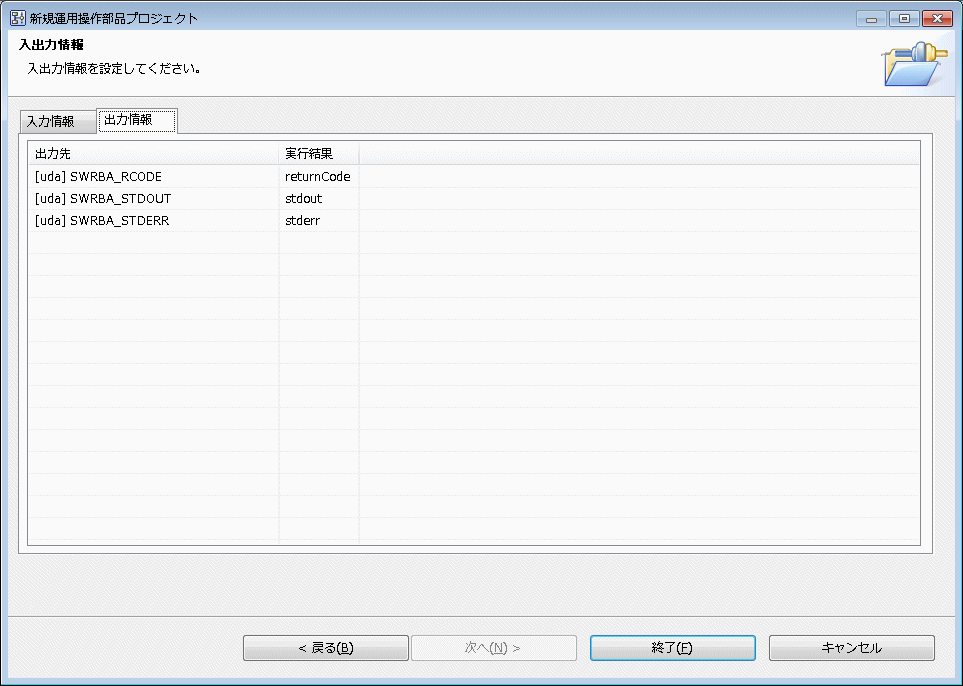Screen dimensions: 963x686
Task: Click the 実行結果 column header
Action: [319, 154]
